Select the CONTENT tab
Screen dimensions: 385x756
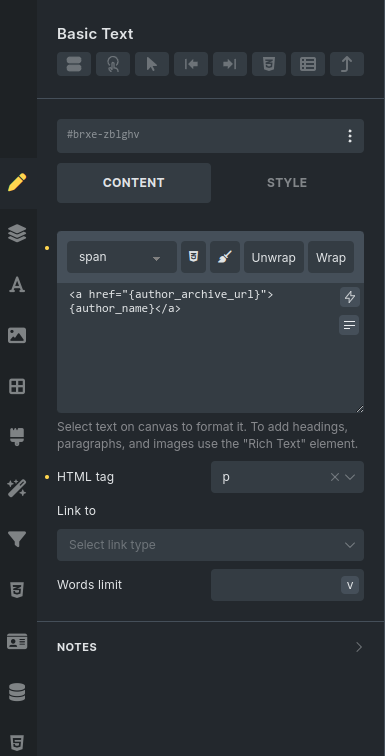click(134, 183)
